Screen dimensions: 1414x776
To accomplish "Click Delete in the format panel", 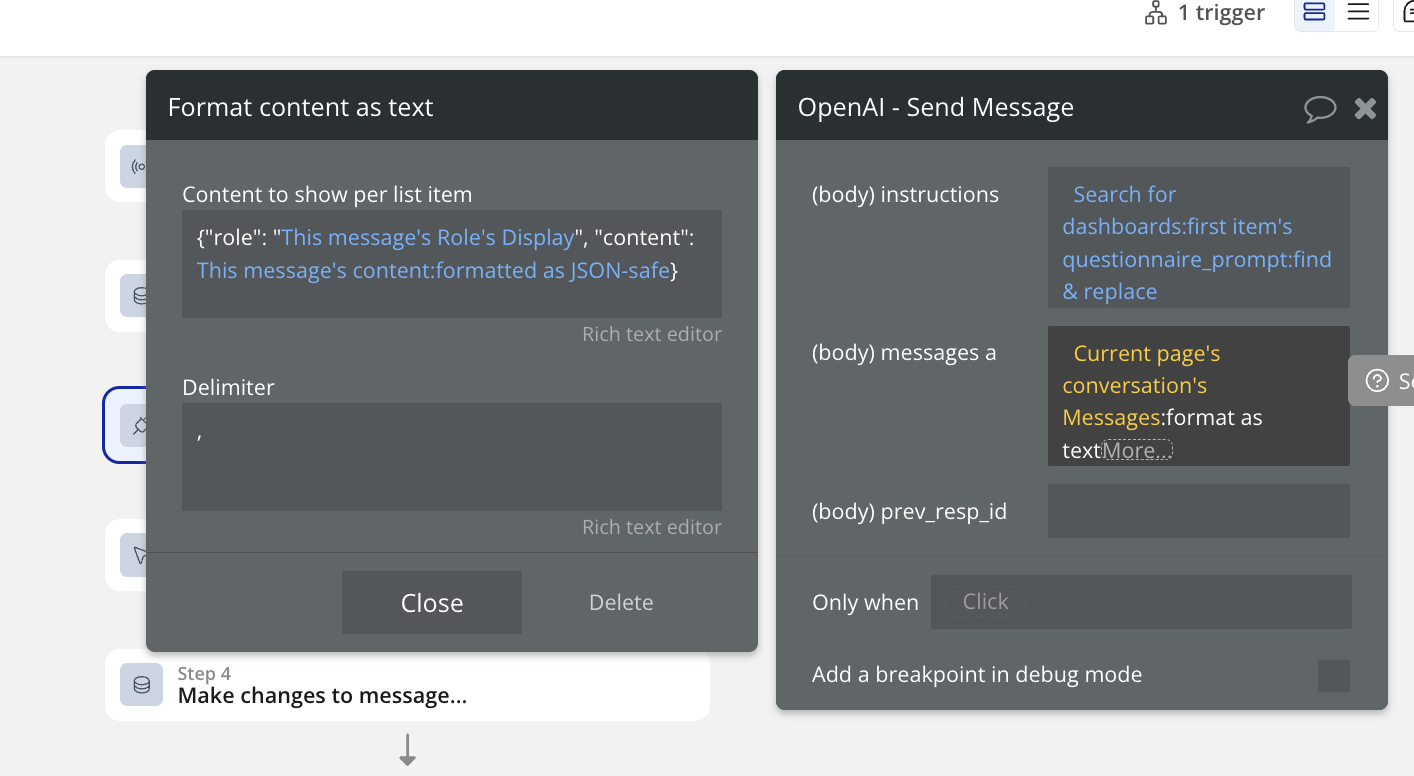I will tap(621, 602).
